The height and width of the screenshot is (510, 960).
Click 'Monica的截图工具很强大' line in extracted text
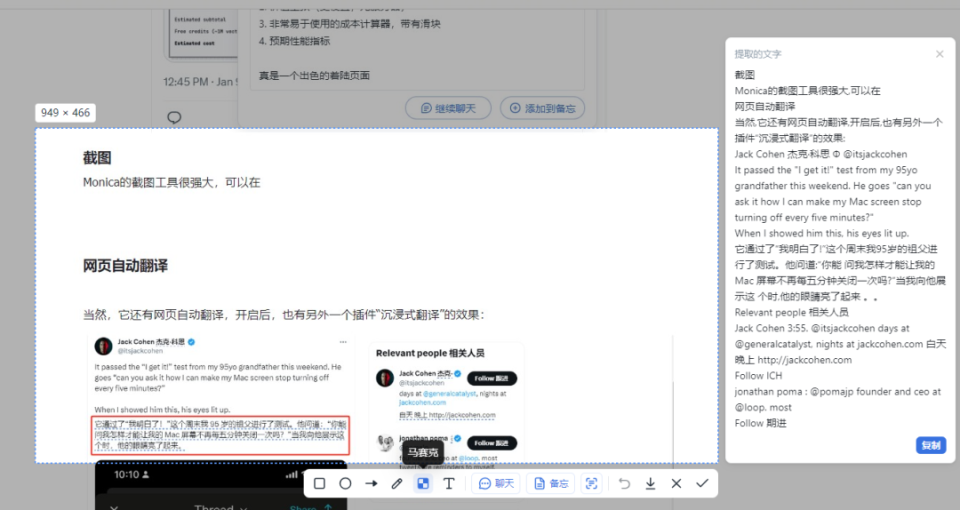click(x=808, y=91)
